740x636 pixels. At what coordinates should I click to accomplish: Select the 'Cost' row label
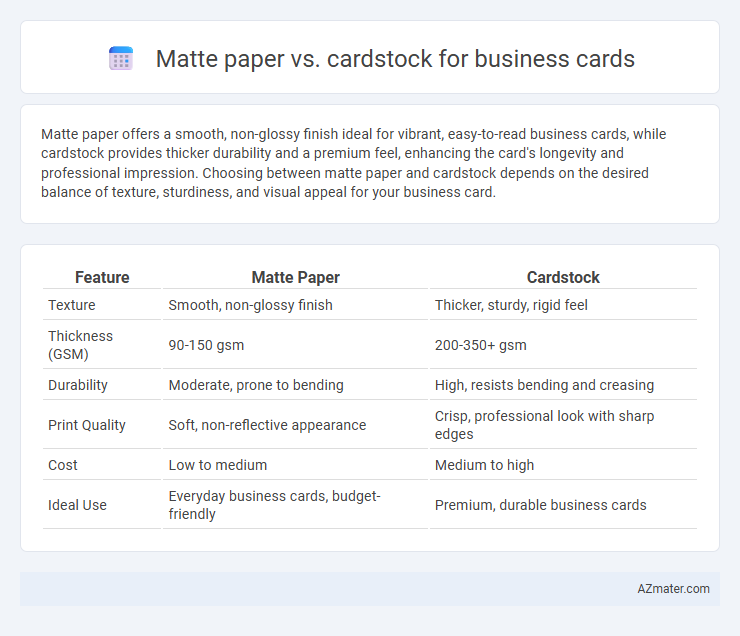[63, 465]
